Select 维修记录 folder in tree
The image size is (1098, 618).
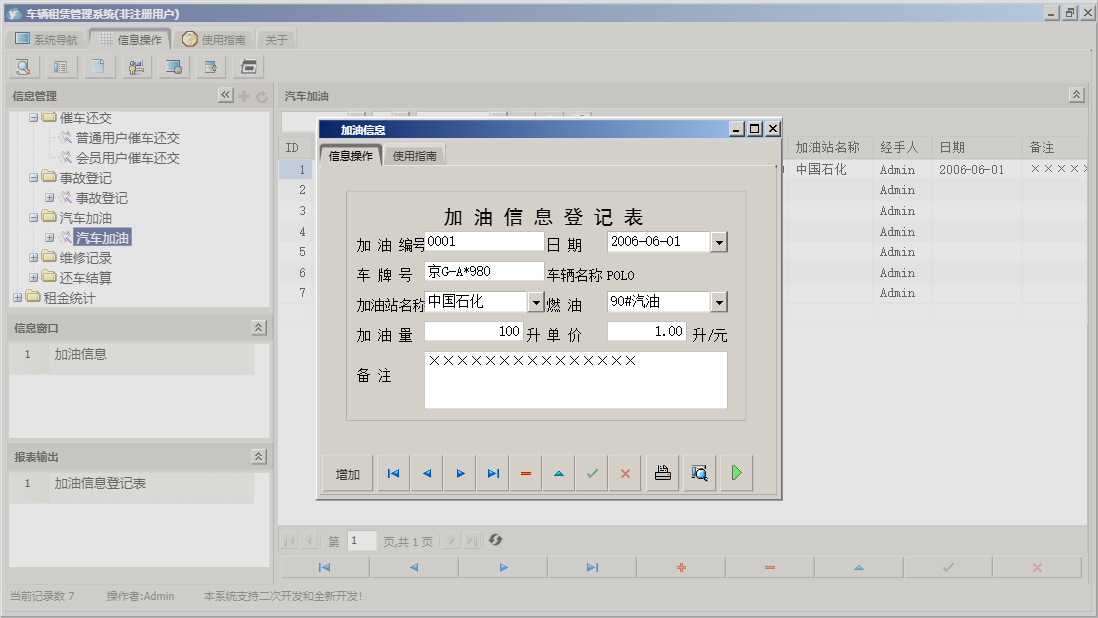[85, 258]
